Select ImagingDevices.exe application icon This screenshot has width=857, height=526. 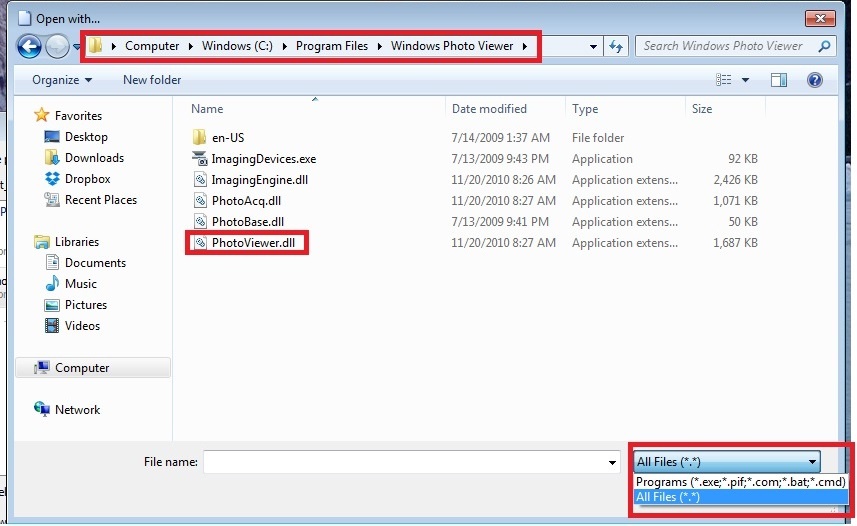[x=199, y=159]
